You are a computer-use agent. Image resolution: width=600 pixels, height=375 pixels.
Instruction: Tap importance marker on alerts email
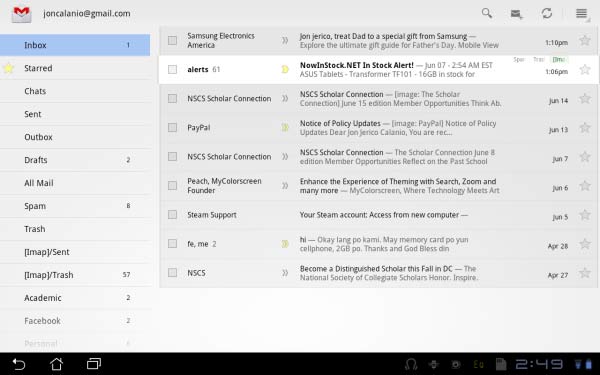(x=285, y=69)
